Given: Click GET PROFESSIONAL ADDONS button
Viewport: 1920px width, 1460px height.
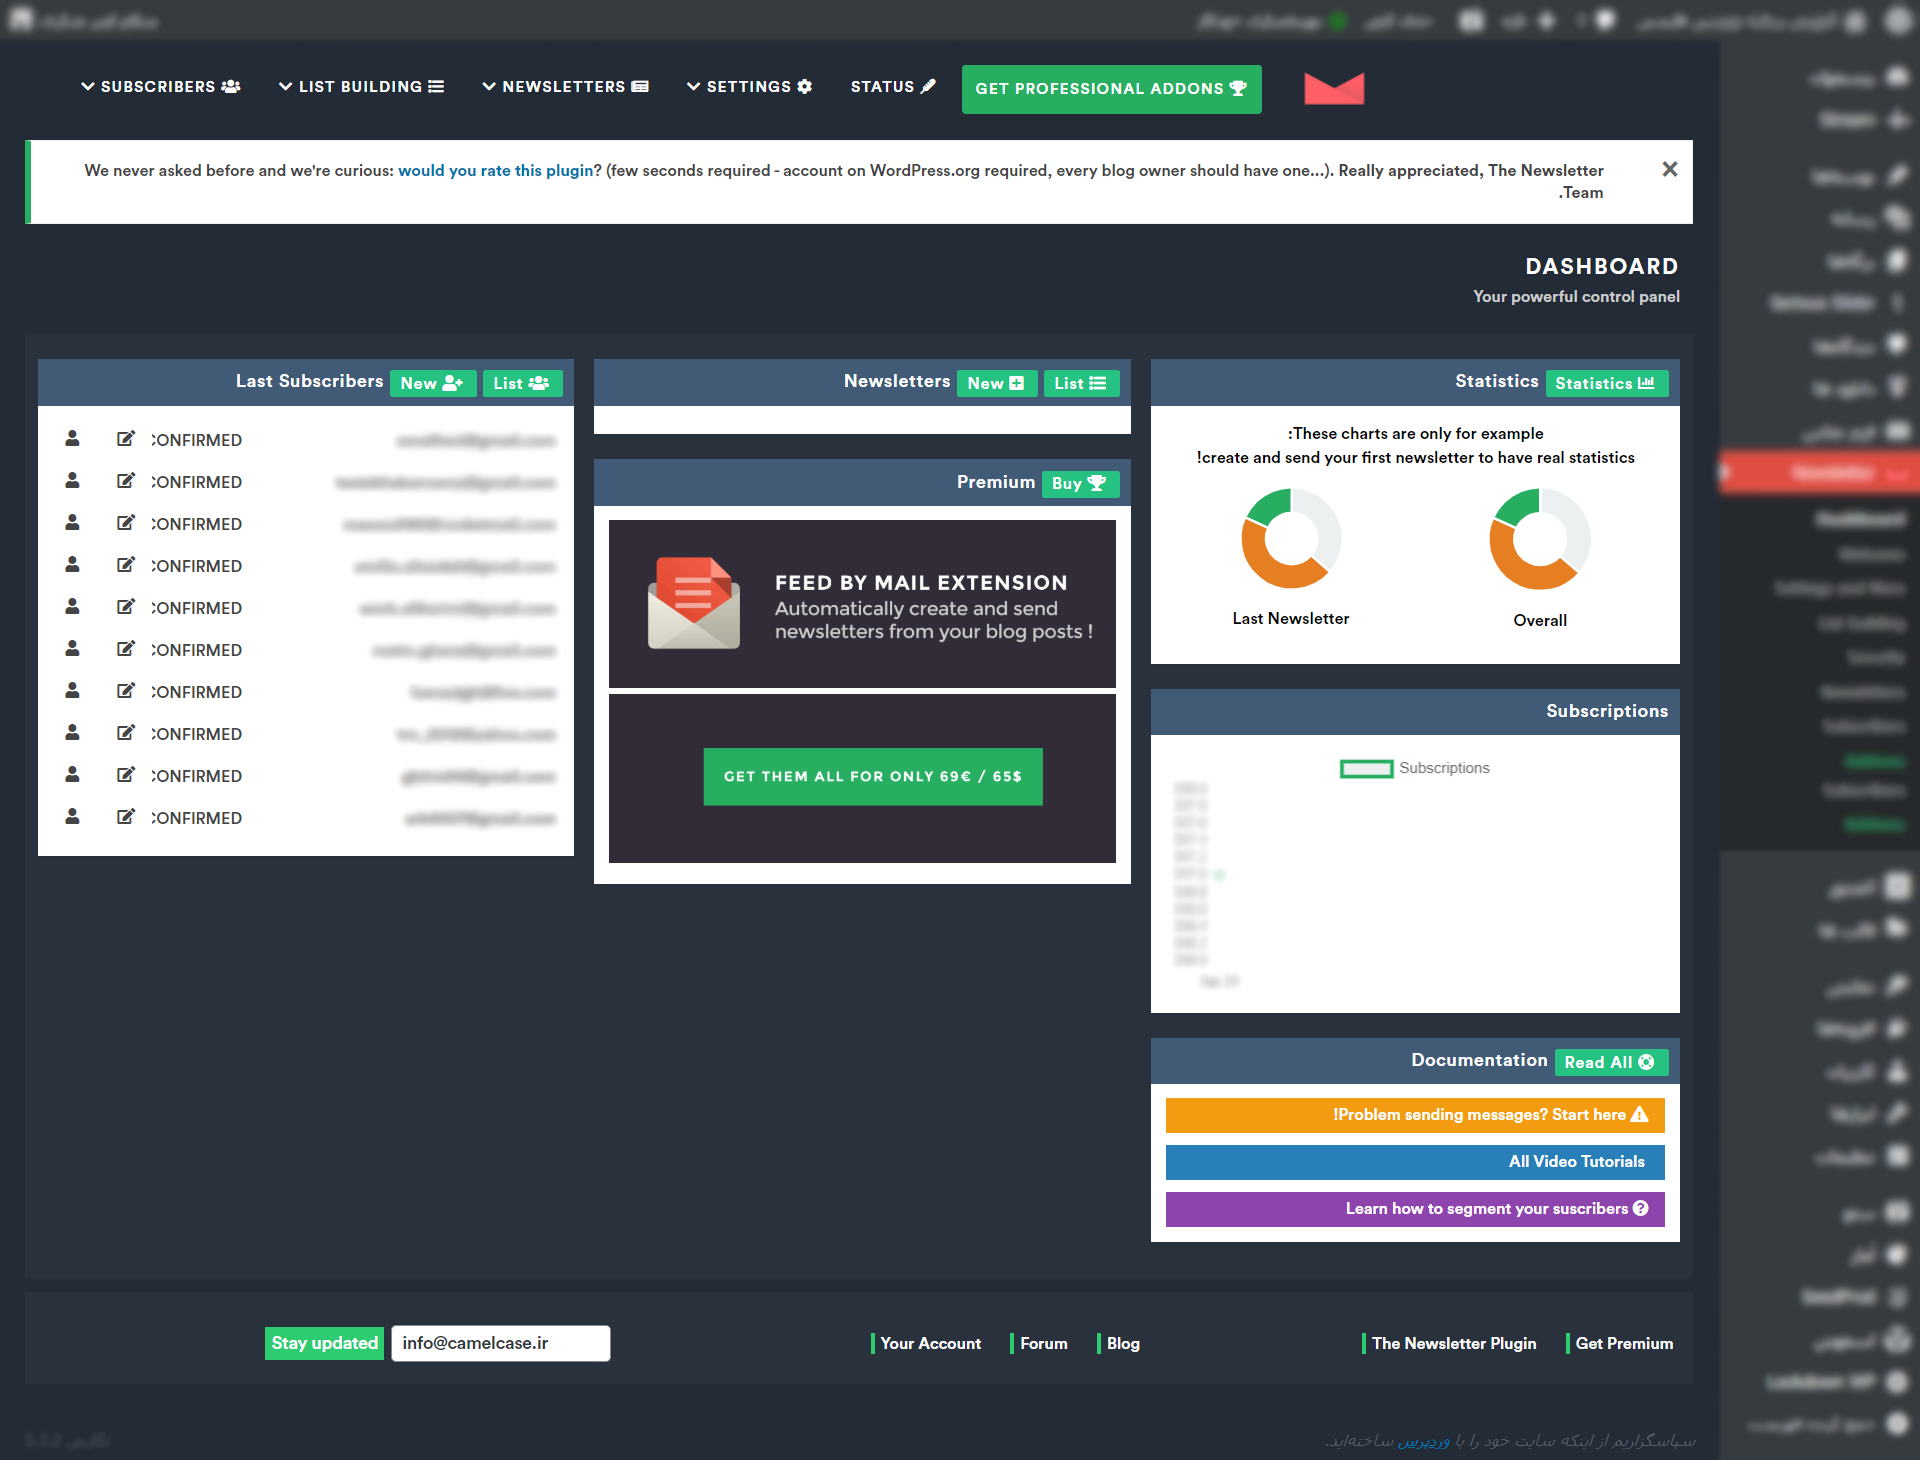Looking at the screenshot, I should [x=1112, y=87].
